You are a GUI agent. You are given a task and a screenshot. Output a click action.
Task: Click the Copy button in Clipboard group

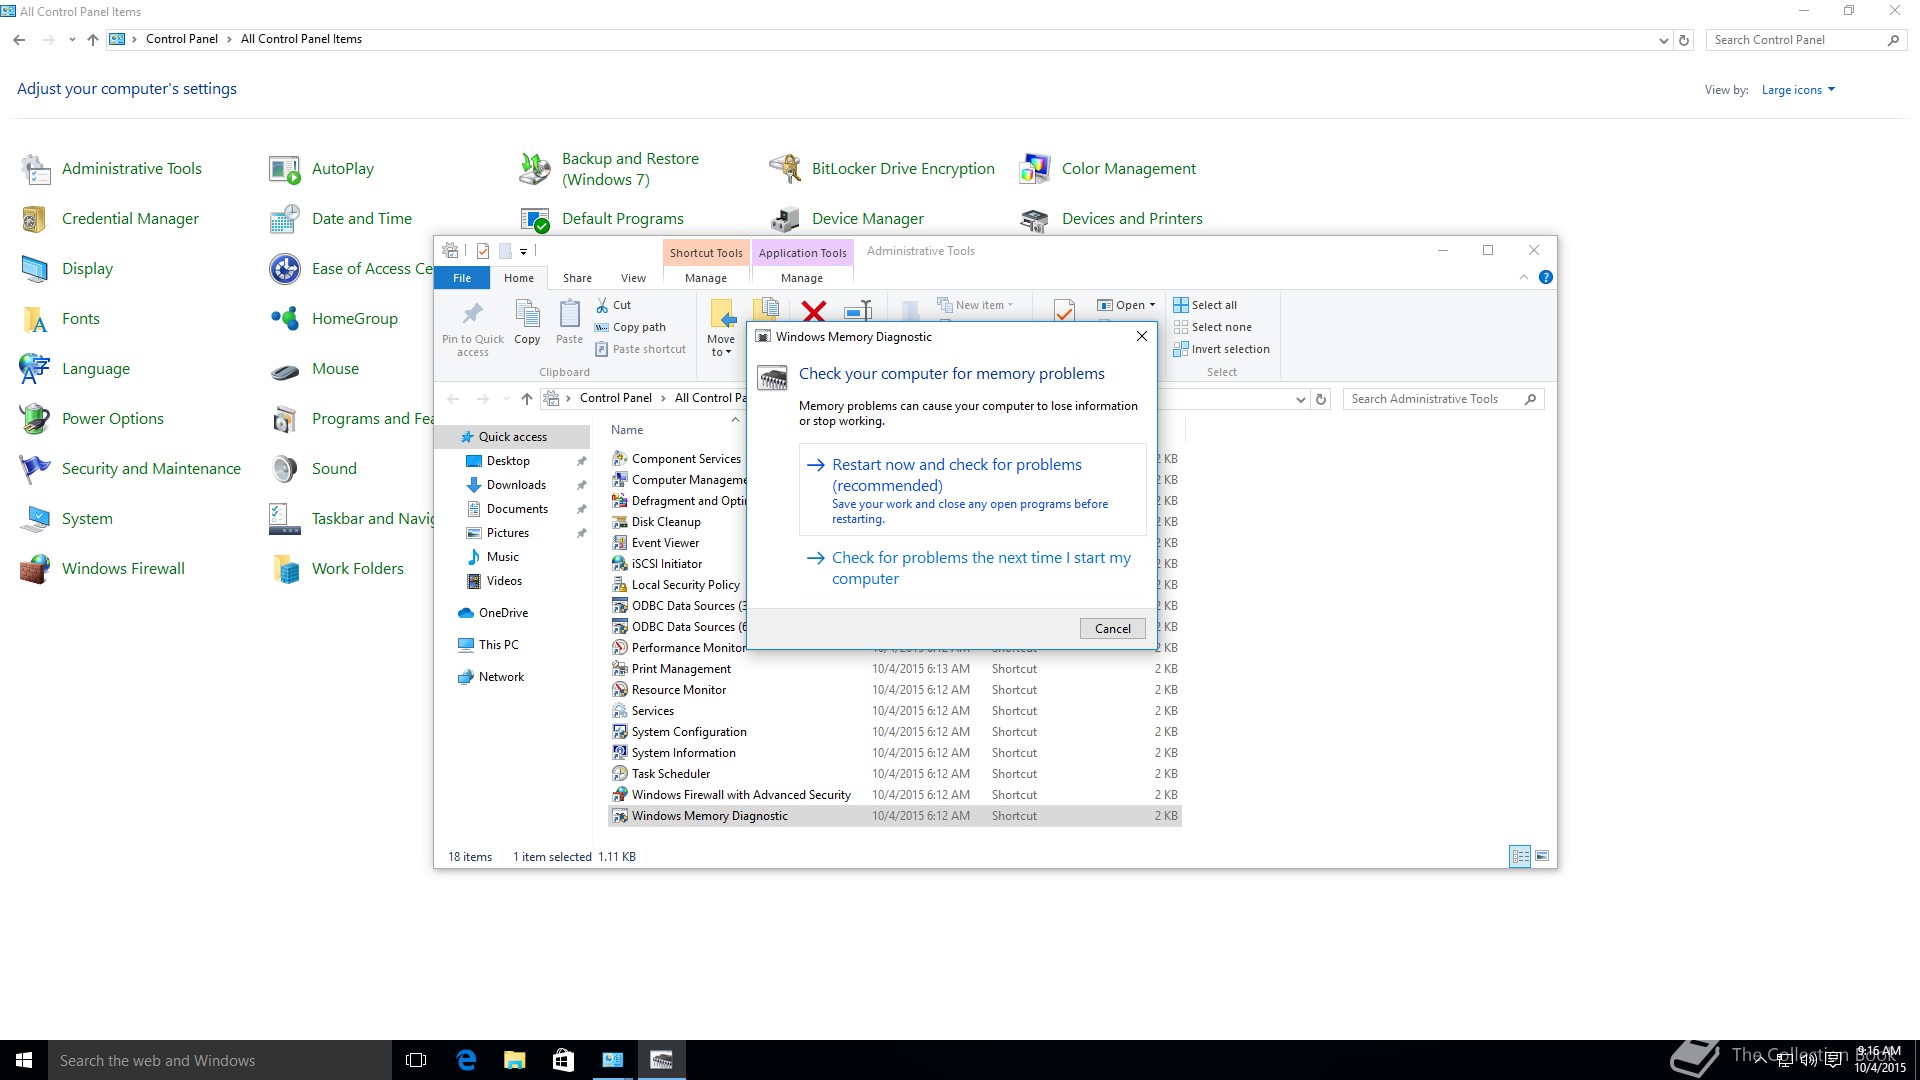click(x=527, y=323)
